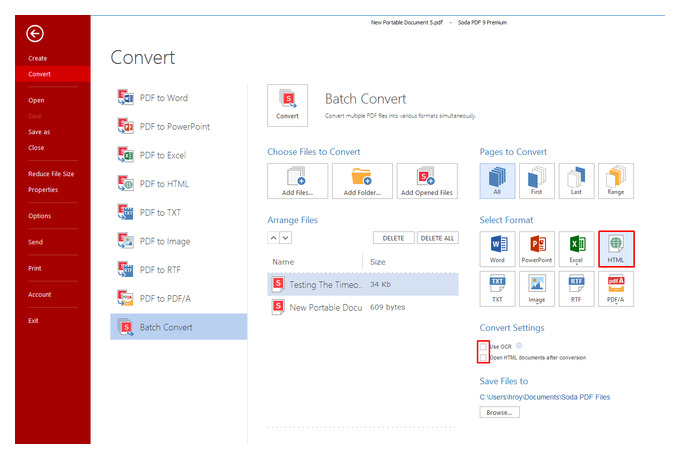Select the PDF to PDF/A icon

125,298
